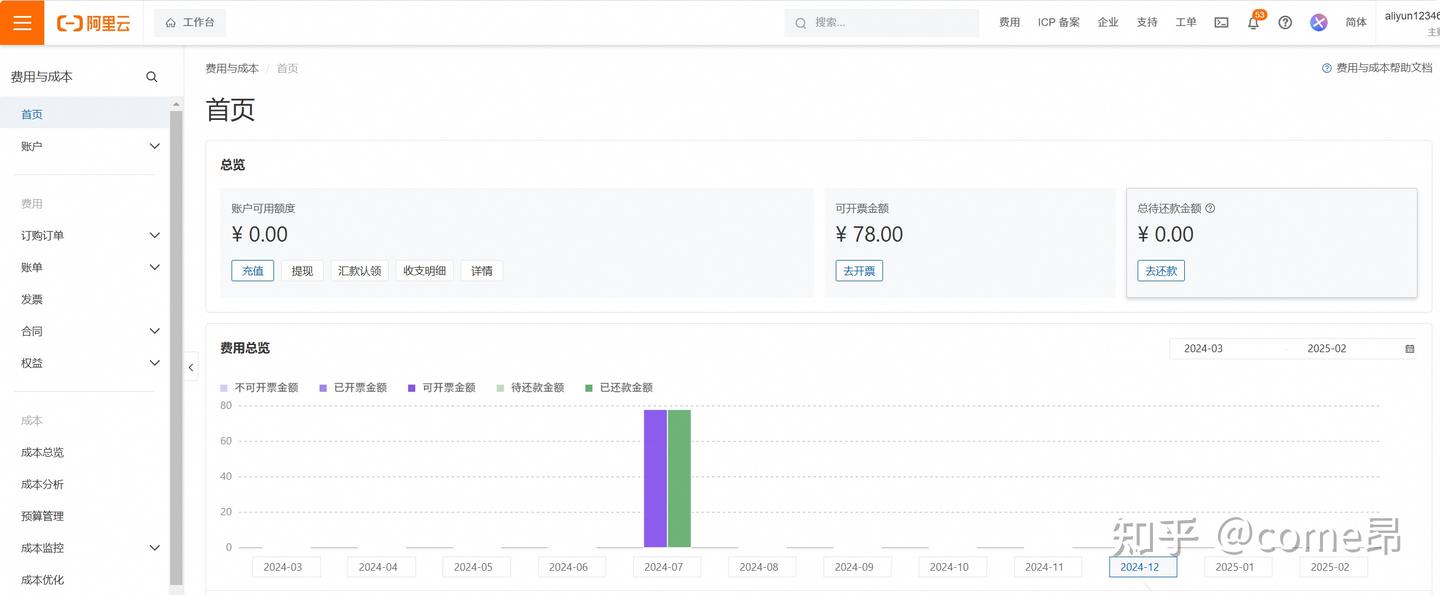Open the help question mark icon

(1285, 23)
